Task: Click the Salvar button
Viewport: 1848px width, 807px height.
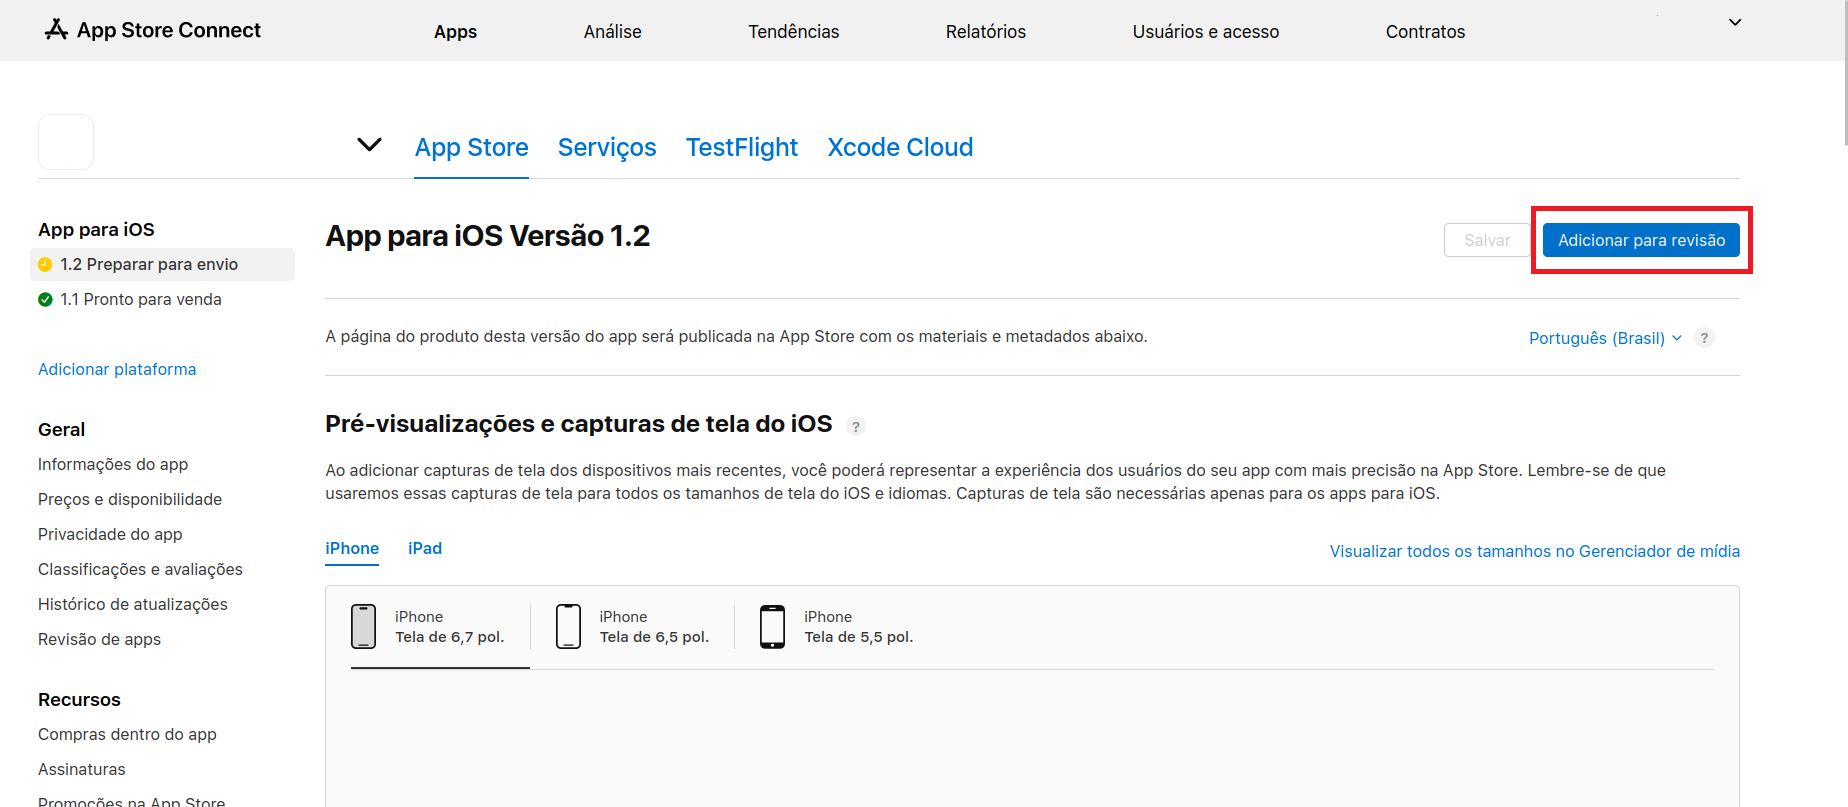Action: (1487, 240)
